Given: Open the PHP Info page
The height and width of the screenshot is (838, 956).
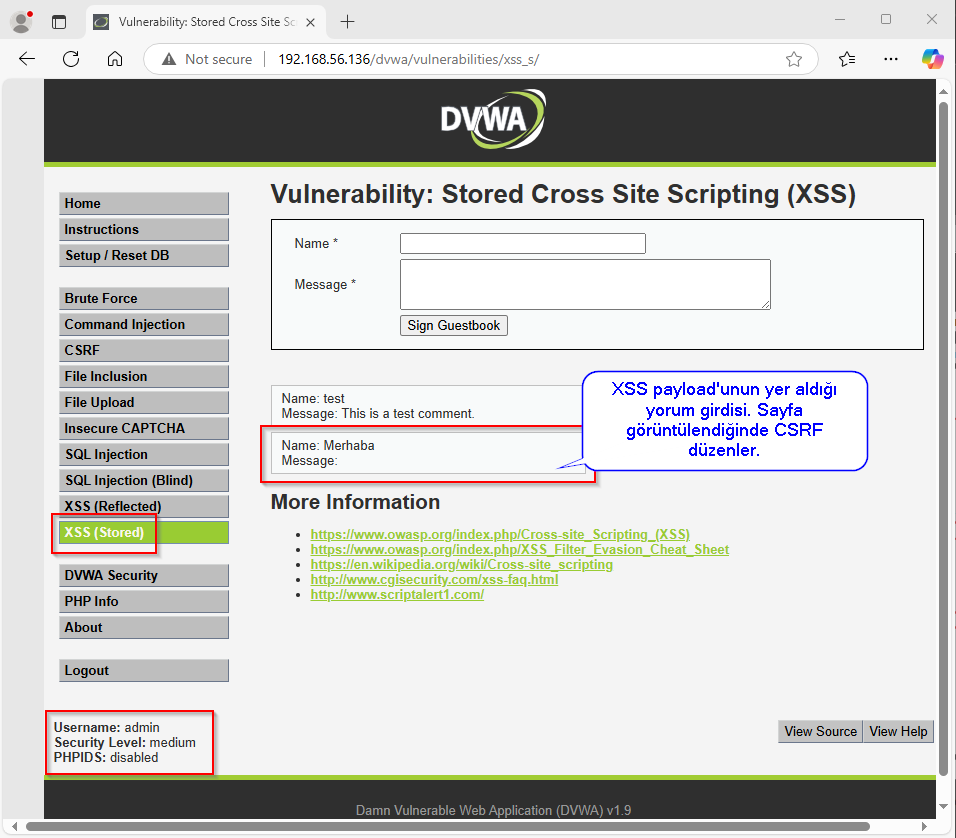Looking at the screenshot, I should 144,601.
